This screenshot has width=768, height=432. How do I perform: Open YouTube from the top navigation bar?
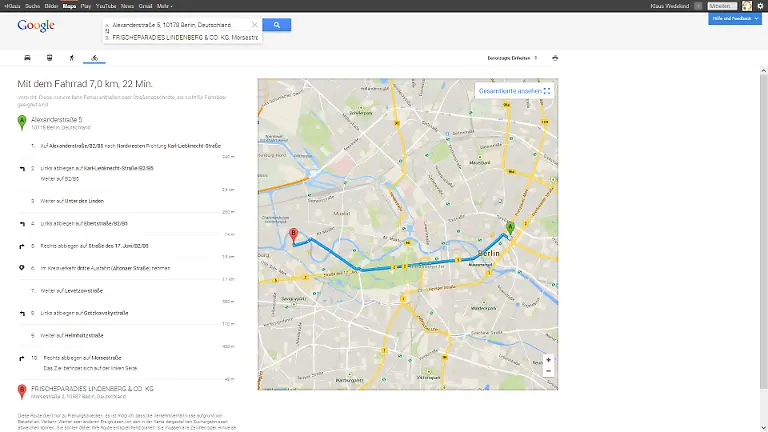102,5
